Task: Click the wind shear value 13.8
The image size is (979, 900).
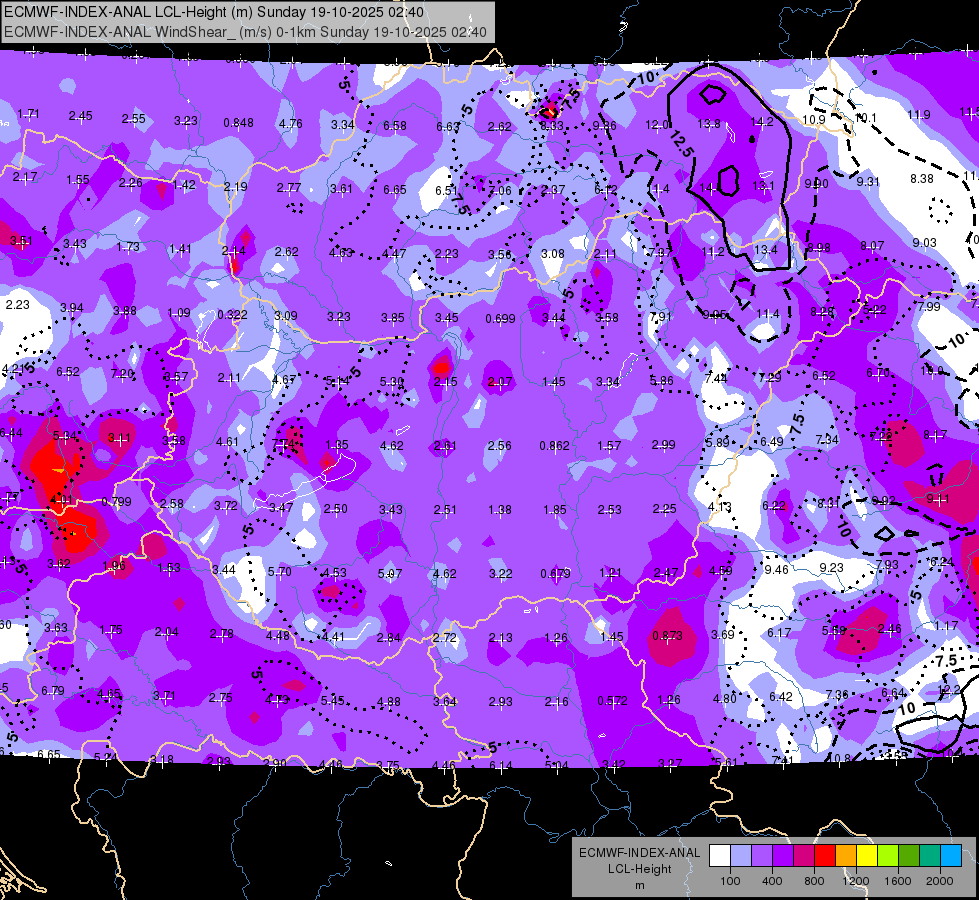Action: point(709,124)
